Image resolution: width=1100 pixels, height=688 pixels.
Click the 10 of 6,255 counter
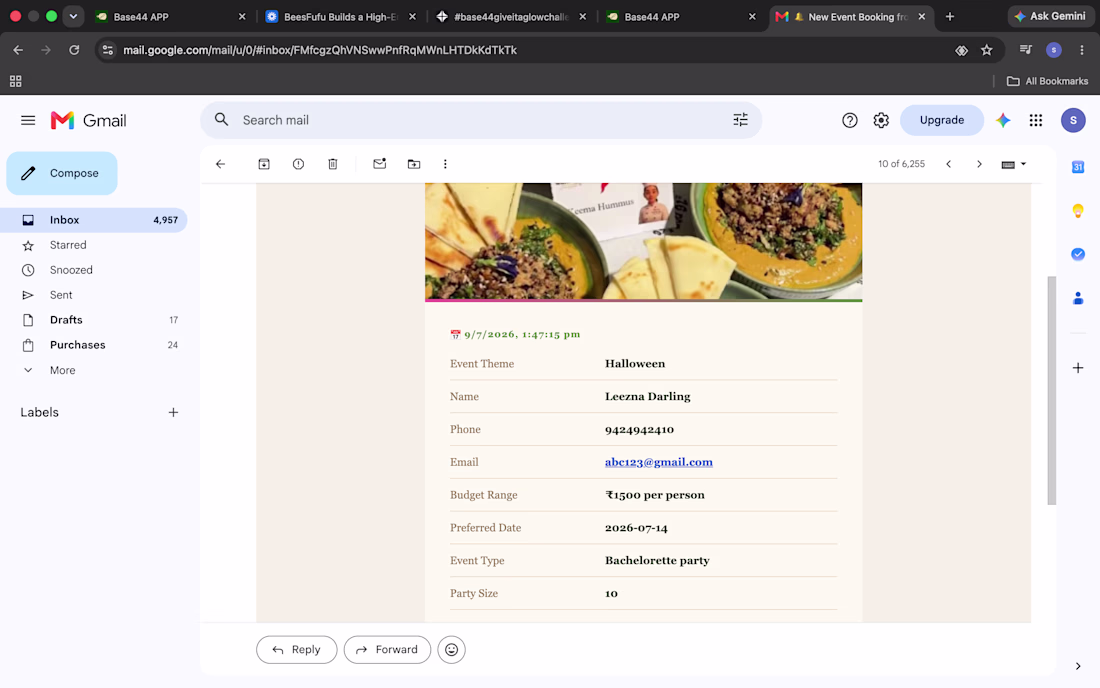(901, 164)
